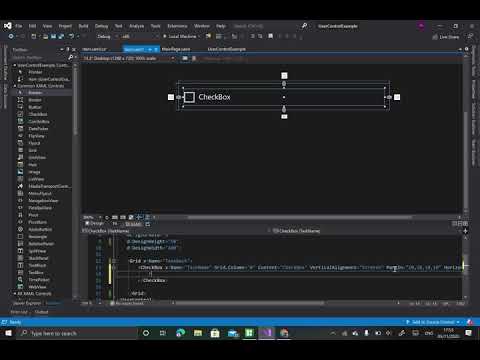Open Chrome from the taskbar

284,333
